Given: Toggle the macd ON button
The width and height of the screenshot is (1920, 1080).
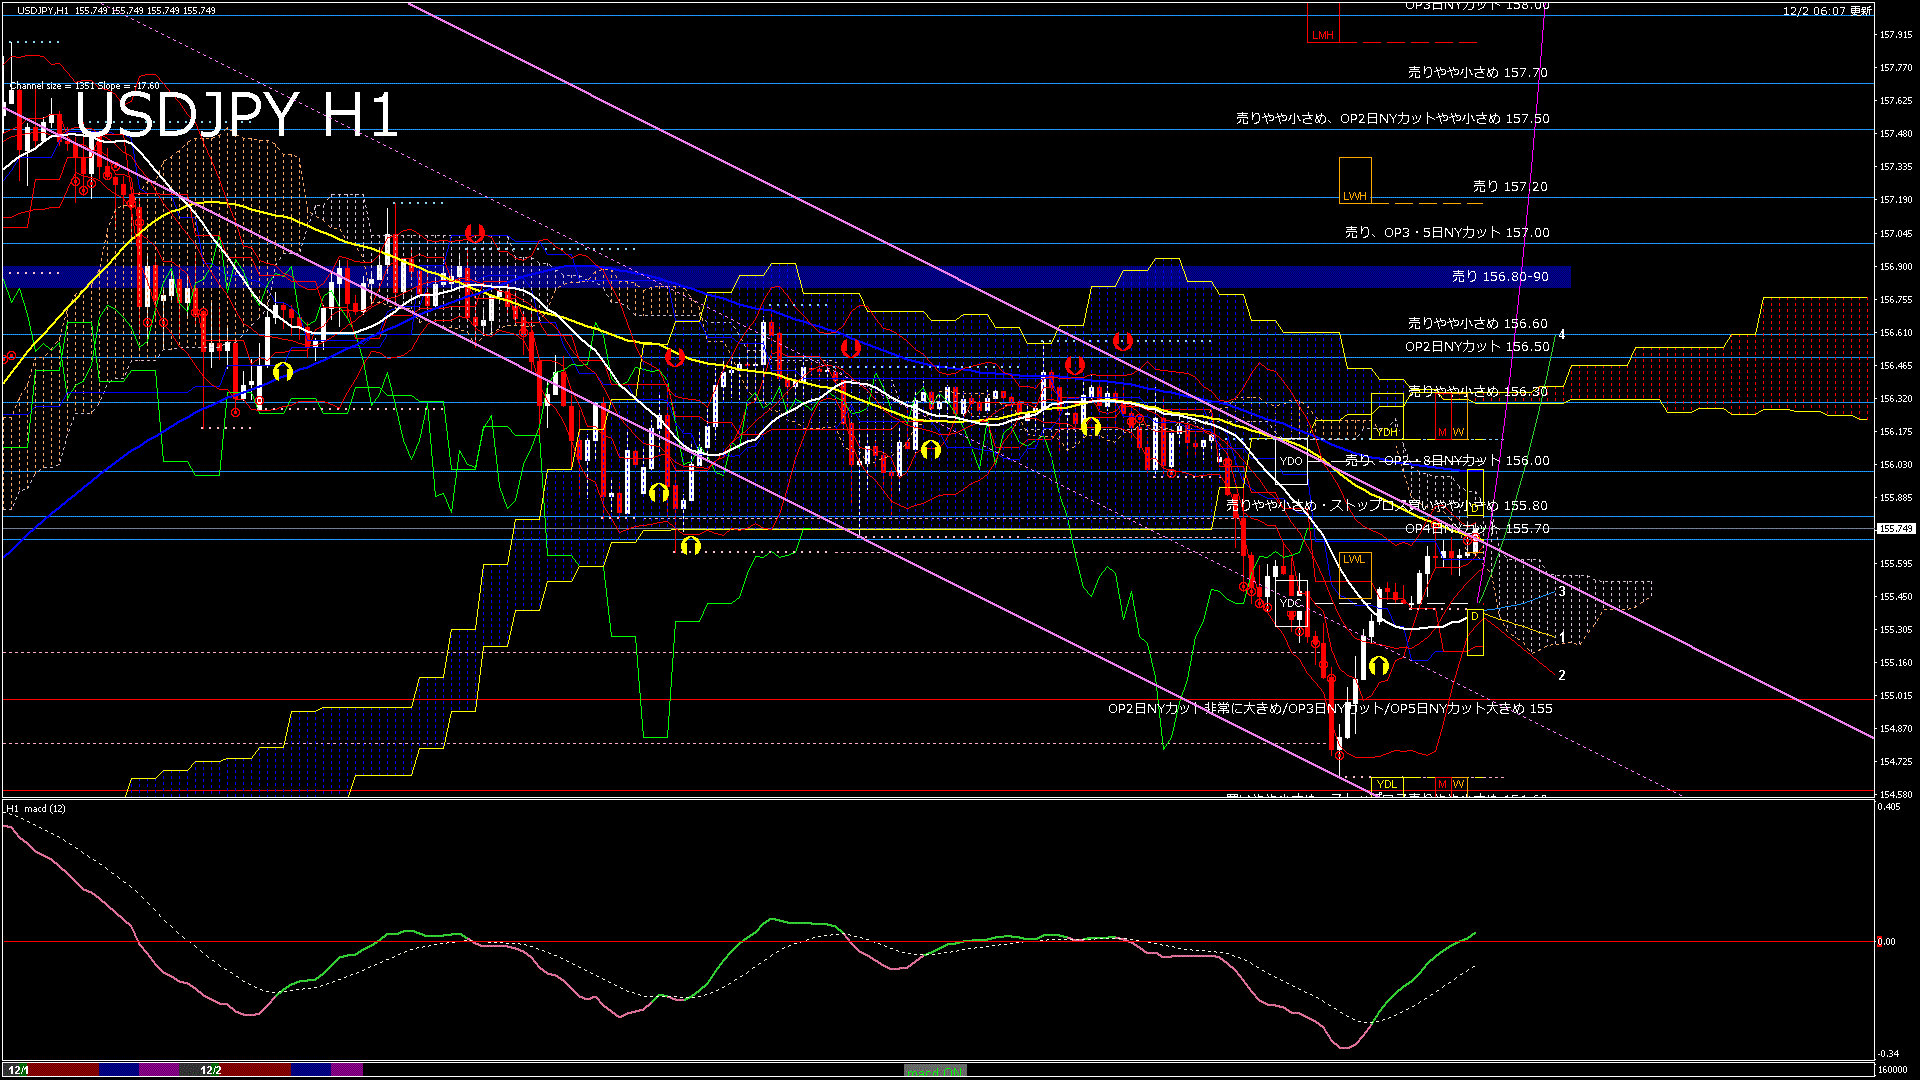Looking at the screenshot, I should pos(935,1071).
